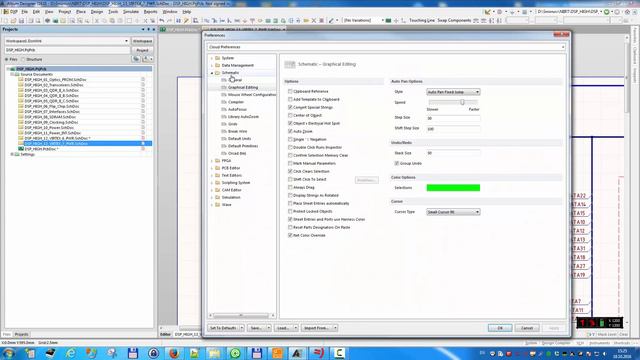Click the Load... button in Preferences
The width and height of the screenshot is (640, 360).
[283, 328]
